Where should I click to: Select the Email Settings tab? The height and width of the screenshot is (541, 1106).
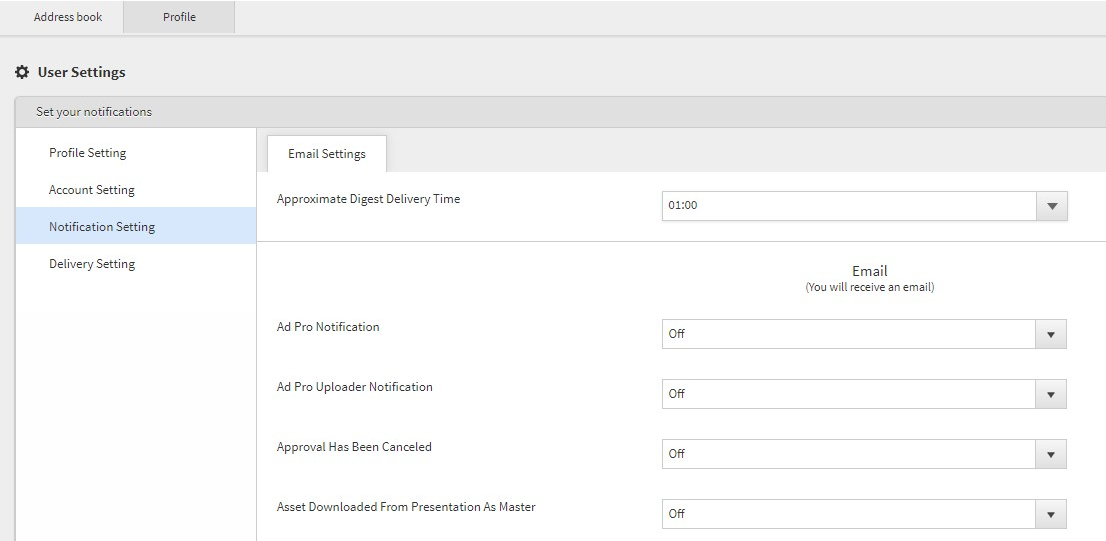(327, 154)
